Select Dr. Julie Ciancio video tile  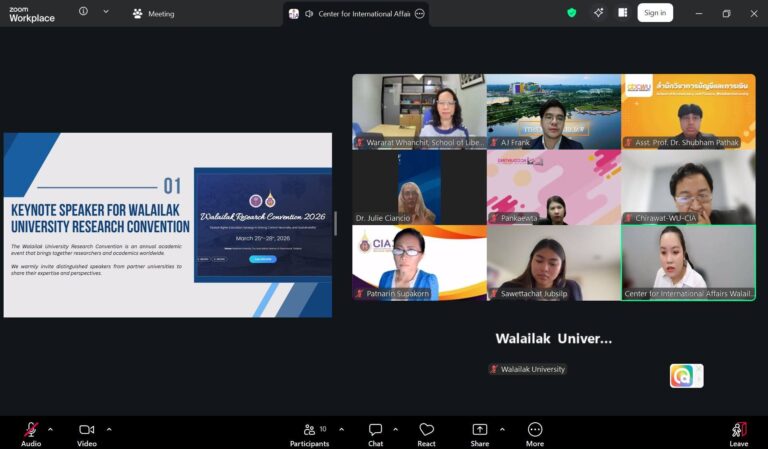(x=419, y=188)
